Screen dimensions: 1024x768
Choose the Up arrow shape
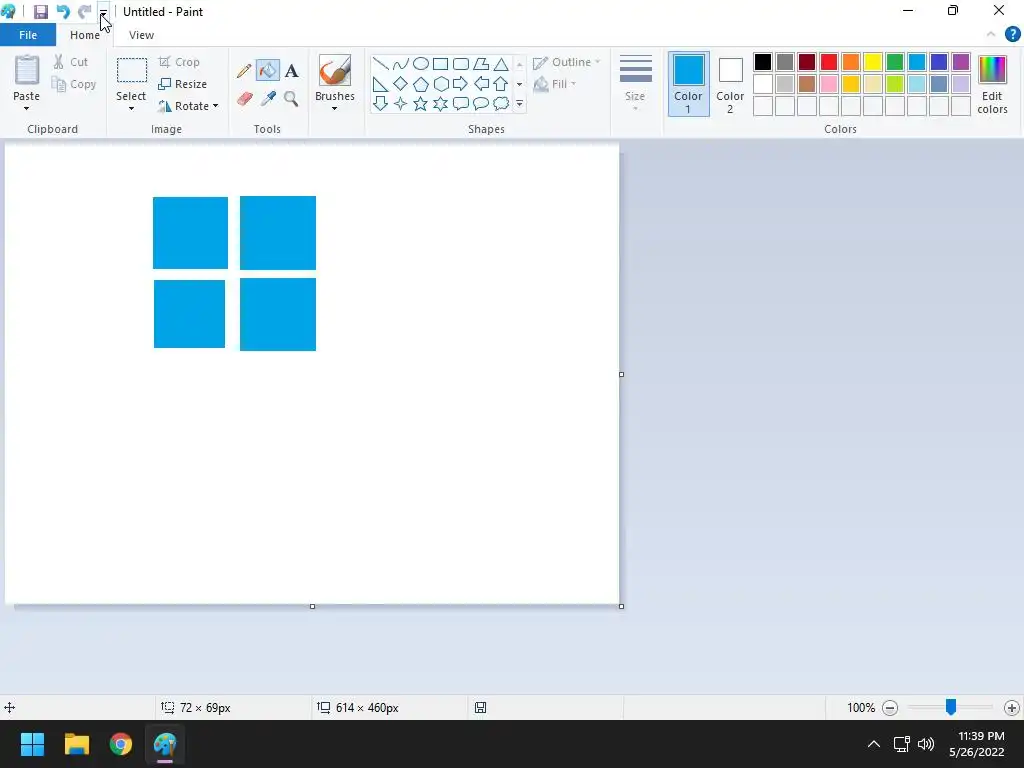click(501, 84)
